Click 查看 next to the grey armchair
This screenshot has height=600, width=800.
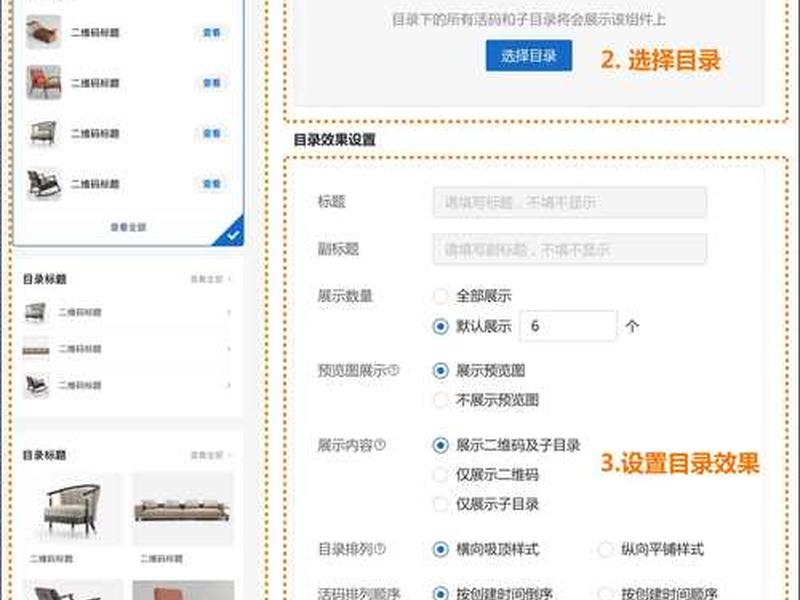212,133
